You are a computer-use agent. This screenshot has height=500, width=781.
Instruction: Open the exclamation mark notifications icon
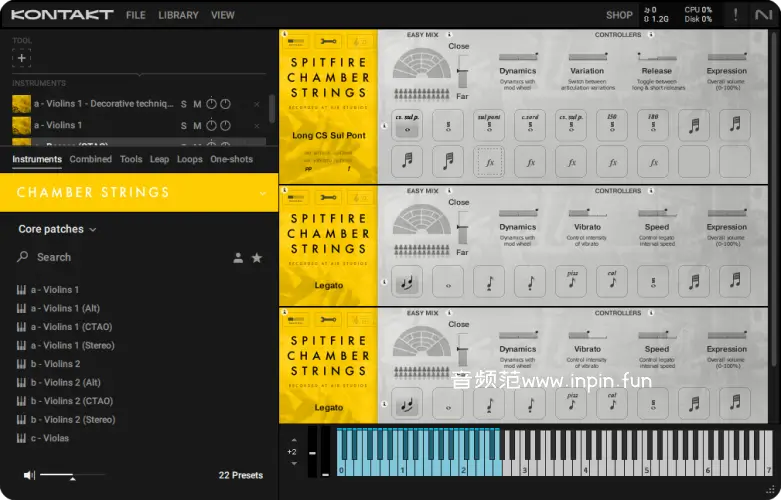coord(735,15)
